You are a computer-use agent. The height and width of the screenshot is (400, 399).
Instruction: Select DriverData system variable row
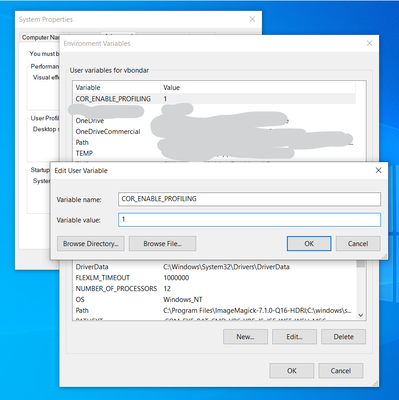coord(214,267)
